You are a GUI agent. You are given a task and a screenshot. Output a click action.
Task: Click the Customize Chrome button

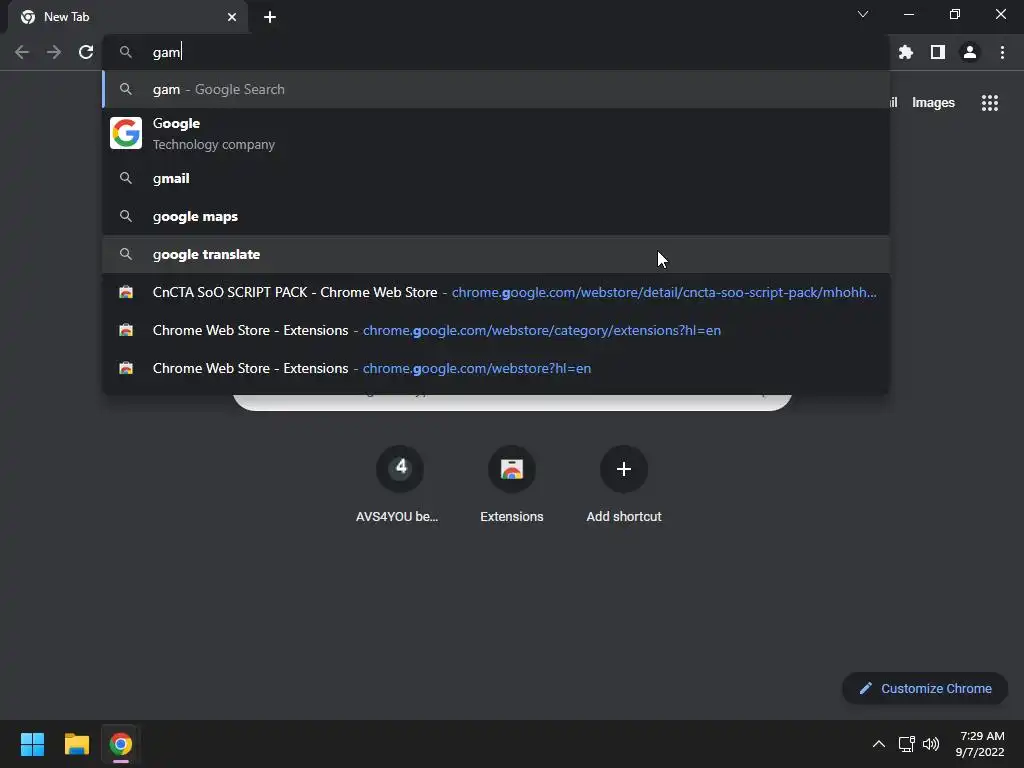click(925, 688)
